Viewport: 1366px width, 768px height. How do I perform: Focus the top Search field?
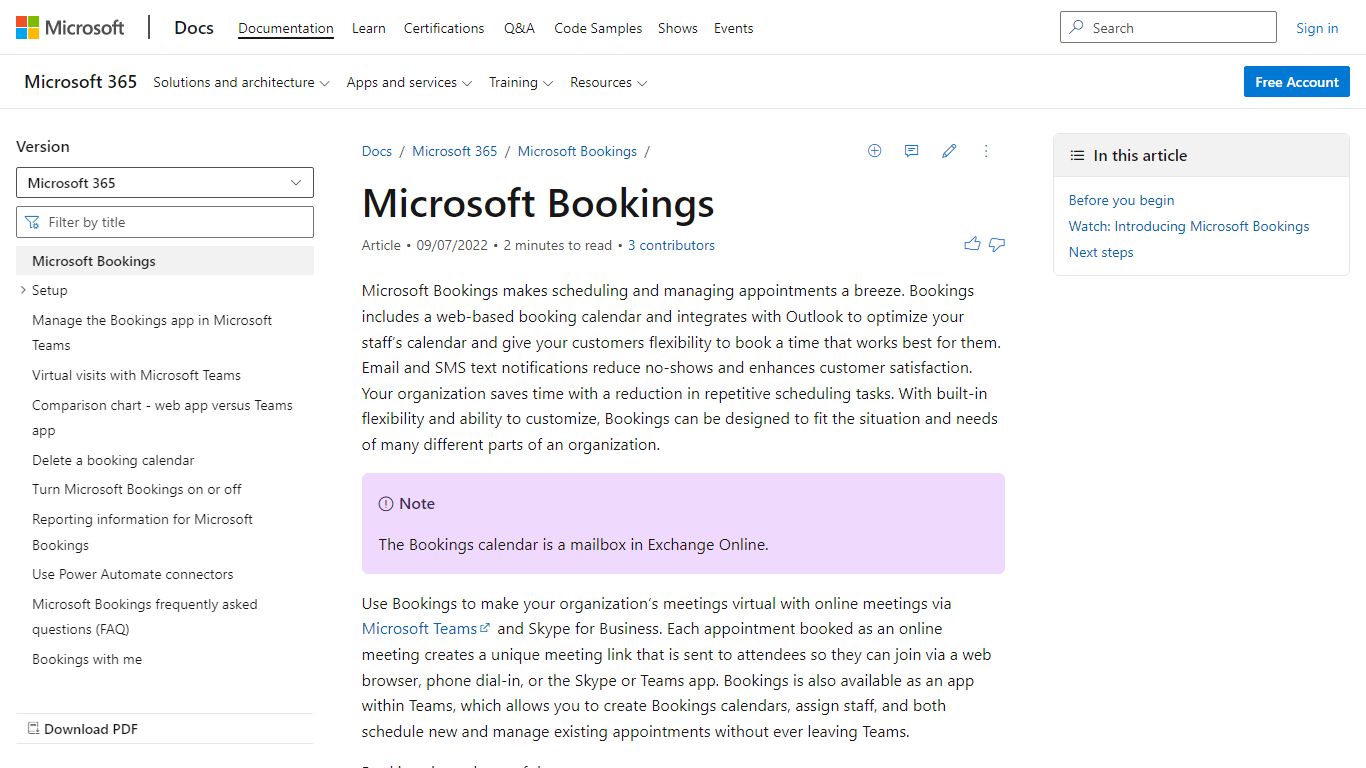[x=1168, y=28]
